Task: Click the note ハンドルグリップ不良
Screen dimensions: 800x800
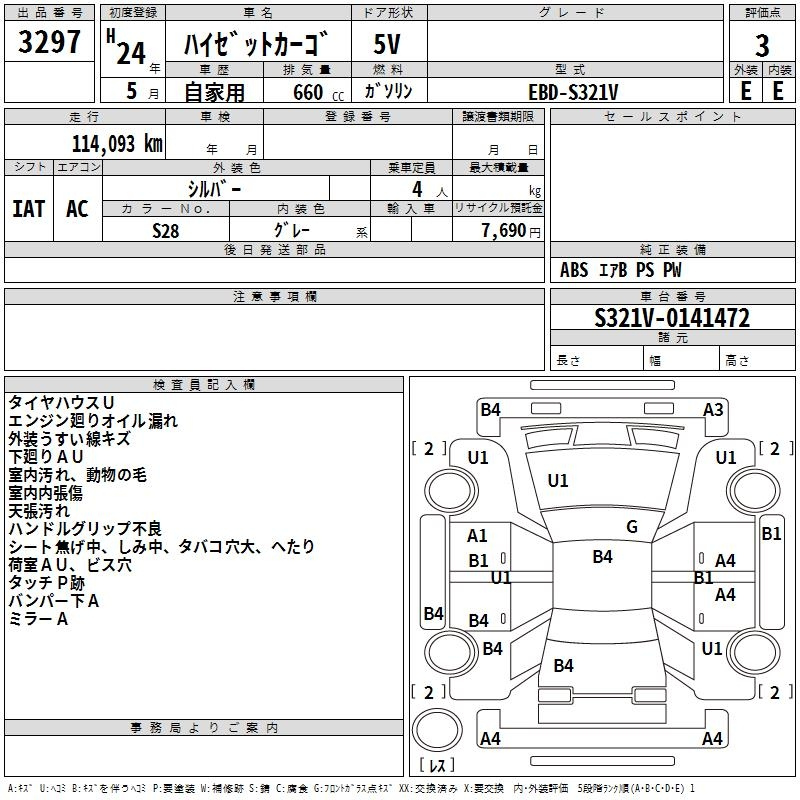Action: [x=85, y=529]
